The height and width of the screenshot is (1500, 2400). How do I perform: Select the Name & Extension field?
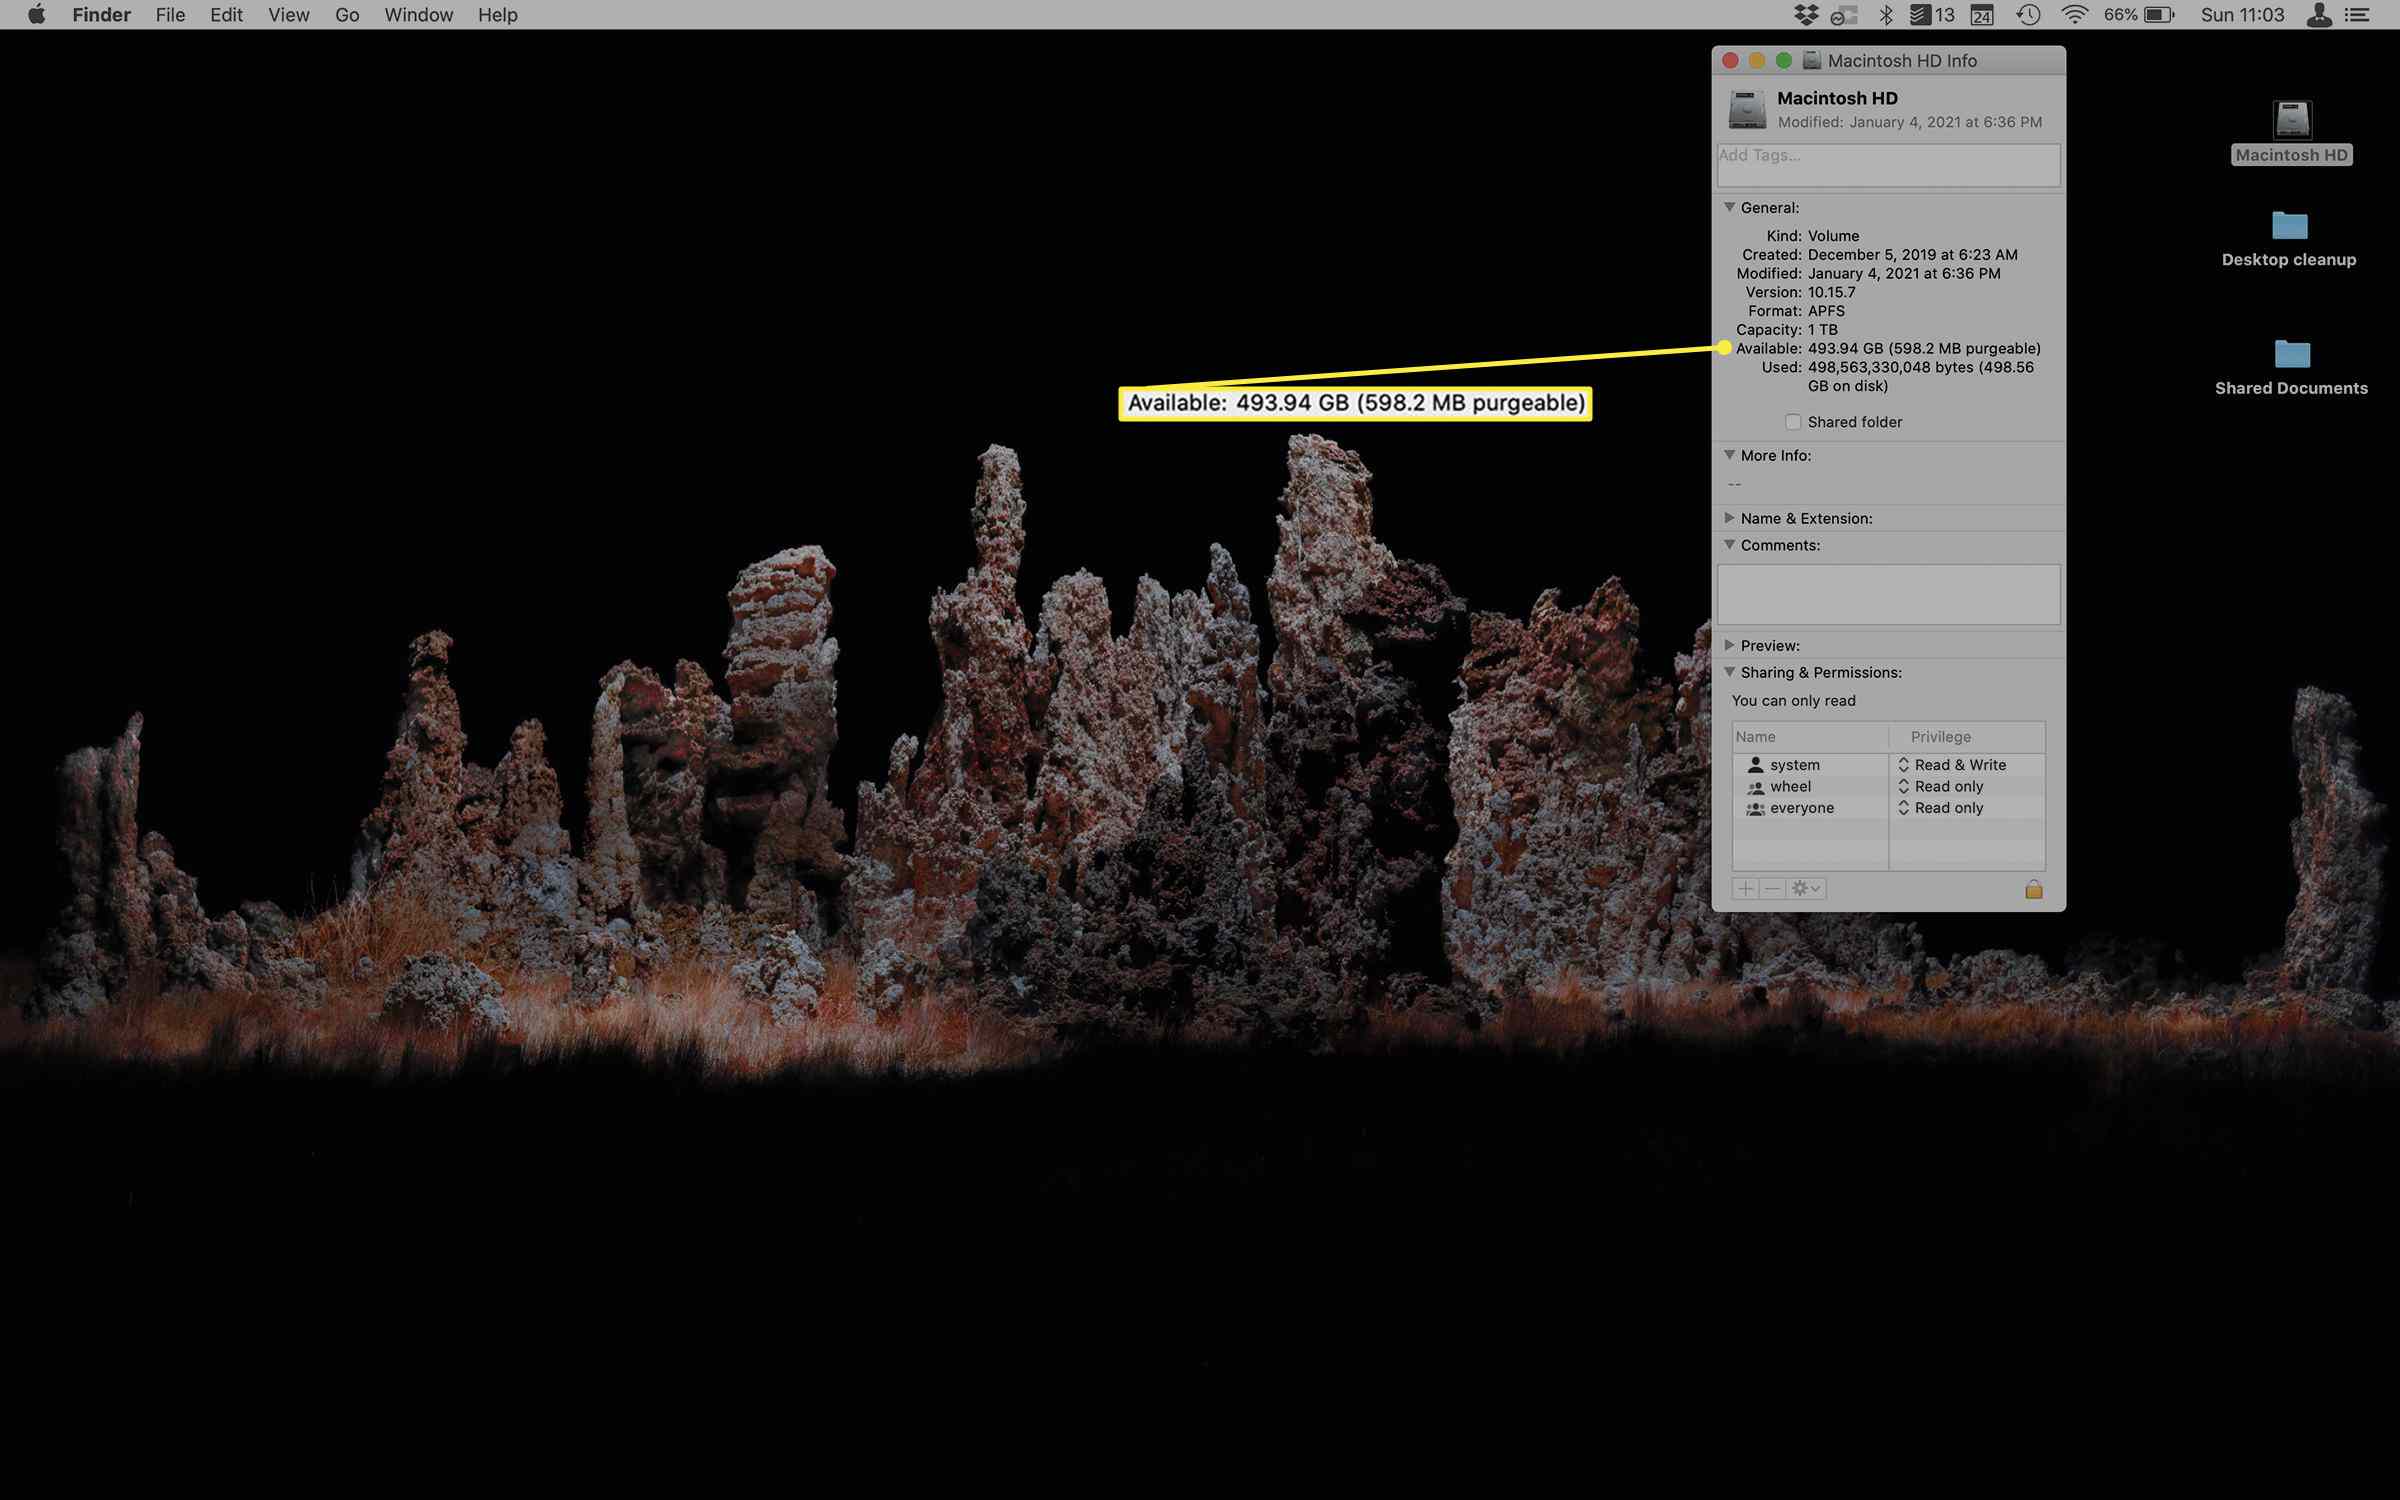1806,517
